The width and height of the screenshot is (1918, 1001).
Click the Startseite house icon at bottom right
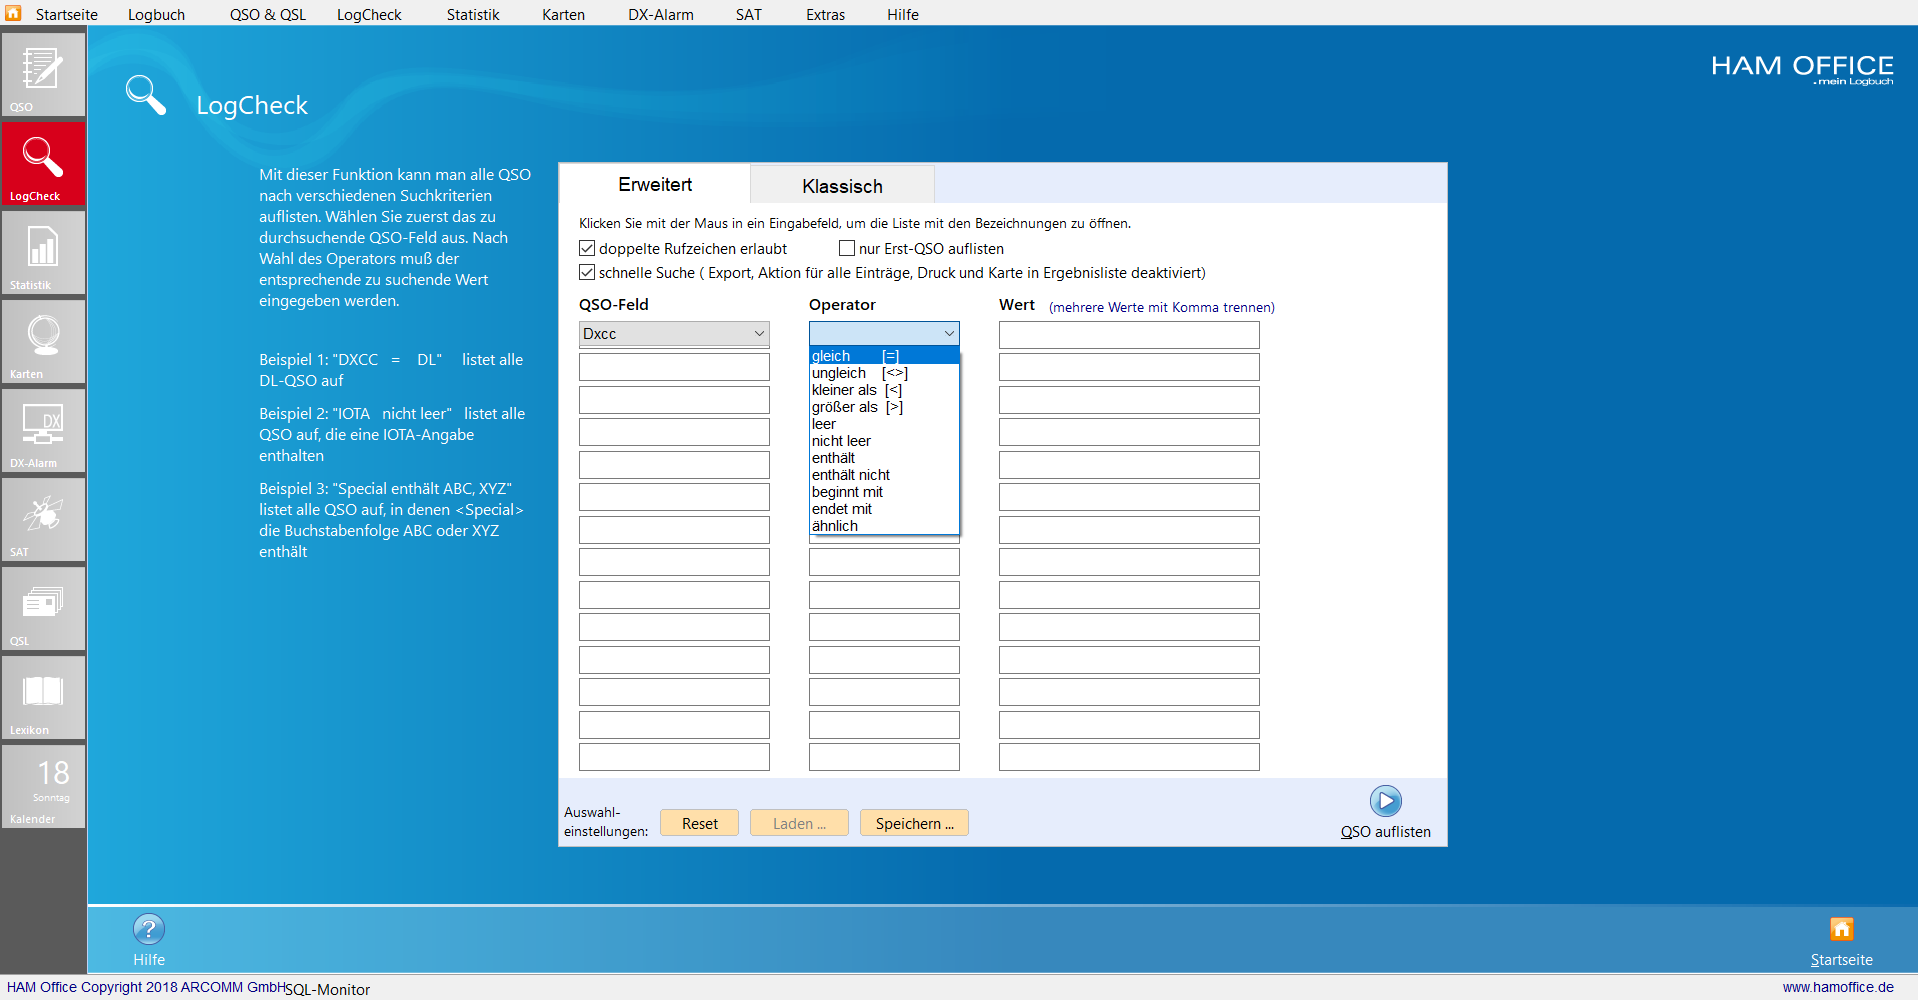[1841, 929]
